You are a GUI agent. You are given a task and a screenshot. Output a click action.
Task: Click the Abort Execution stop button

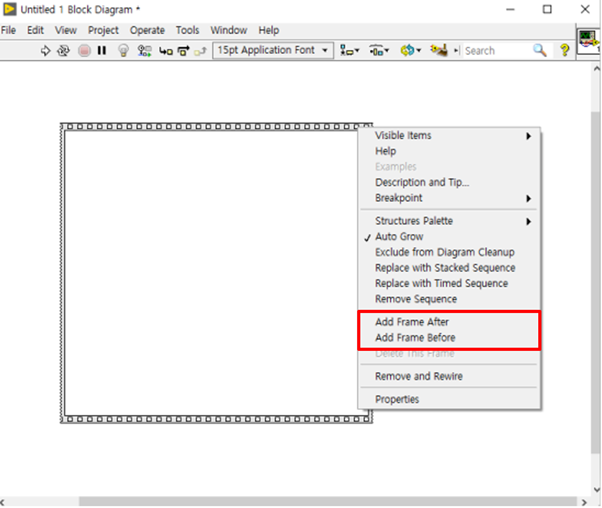pyautogui.click(x=84, y=50)
